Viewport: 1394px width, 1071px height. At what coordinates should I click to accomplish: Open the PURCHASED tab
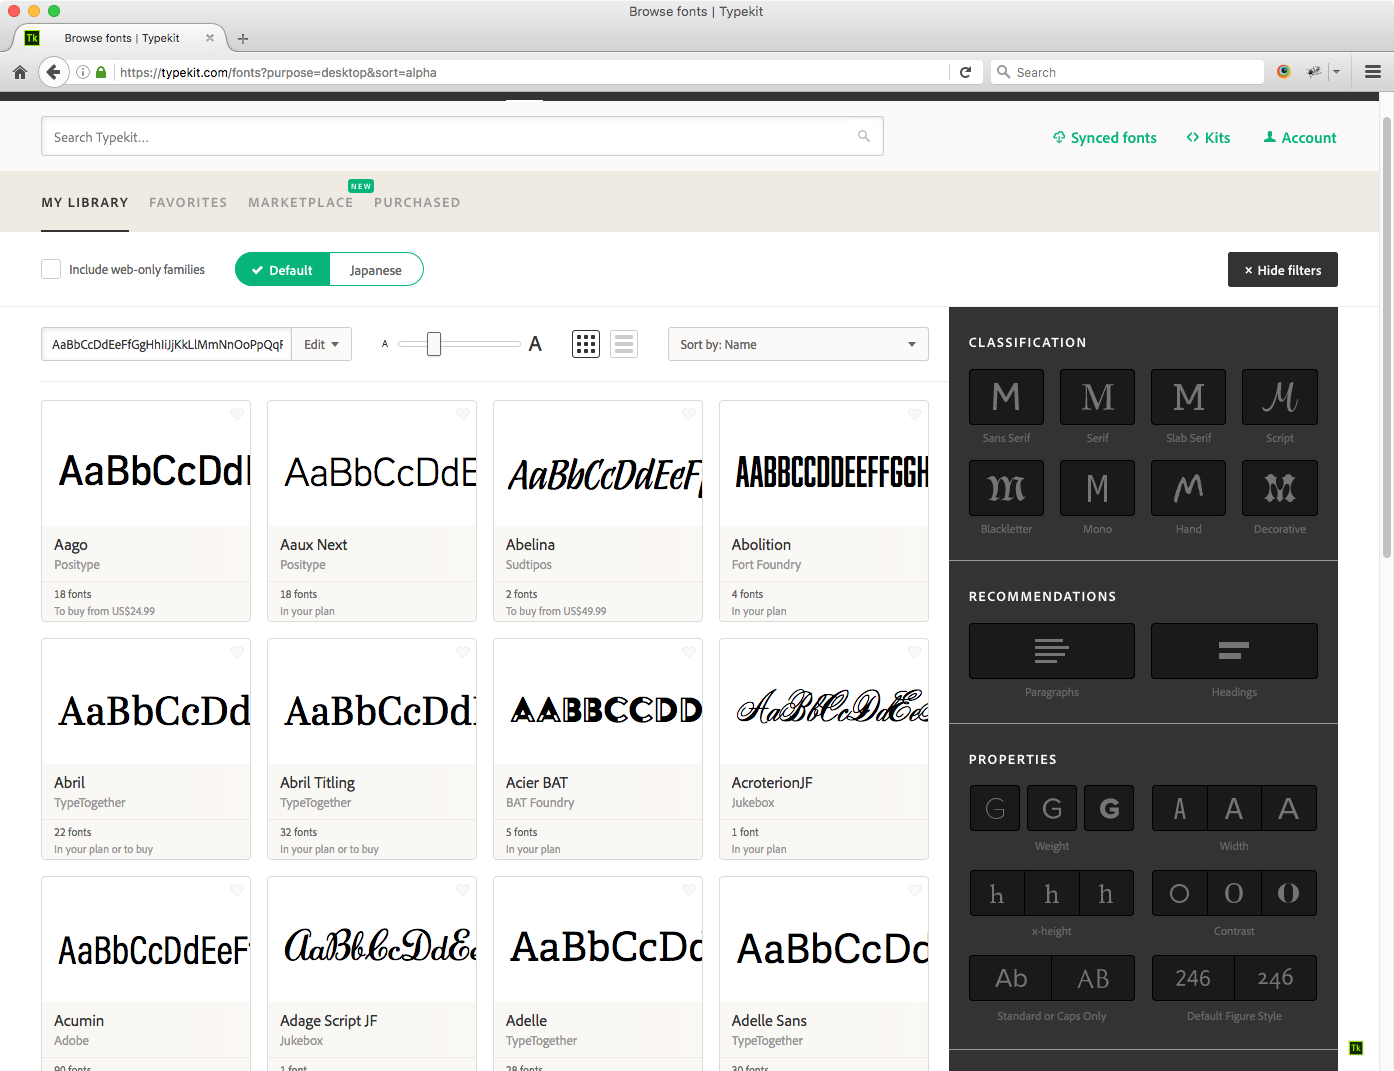(x=417, y=202)
